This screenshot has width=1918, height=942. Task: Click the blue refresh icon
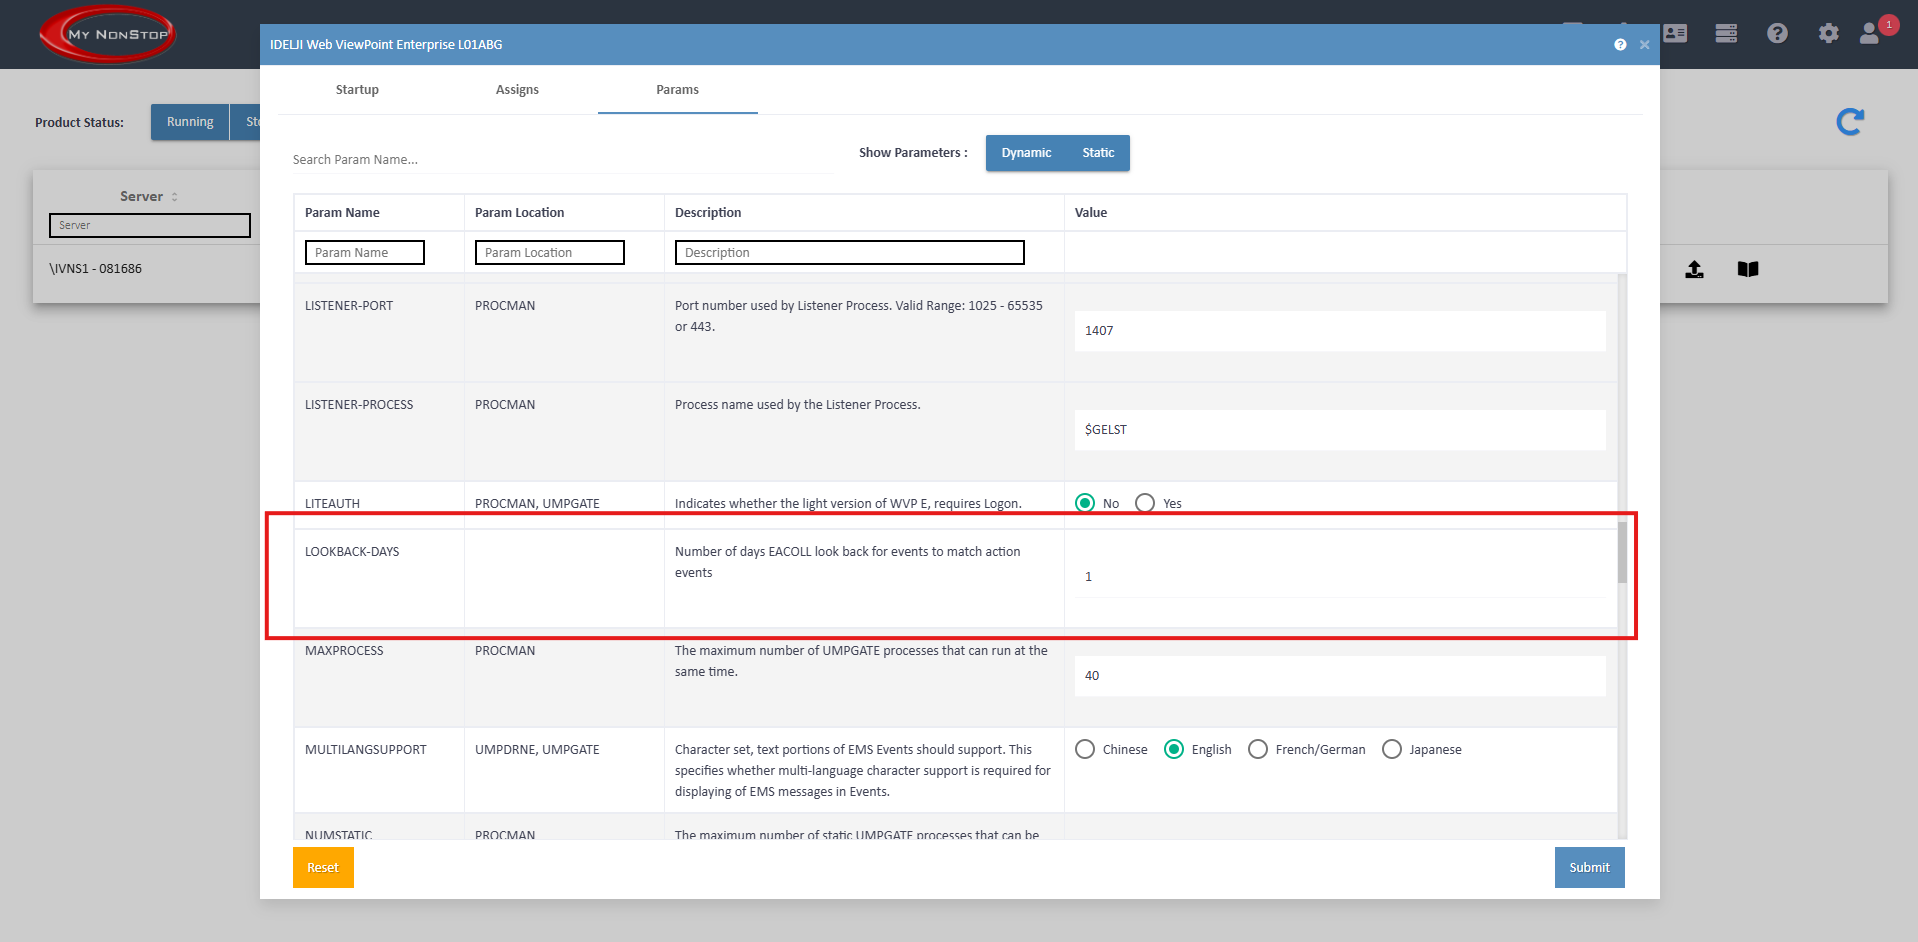[1850, 122]
